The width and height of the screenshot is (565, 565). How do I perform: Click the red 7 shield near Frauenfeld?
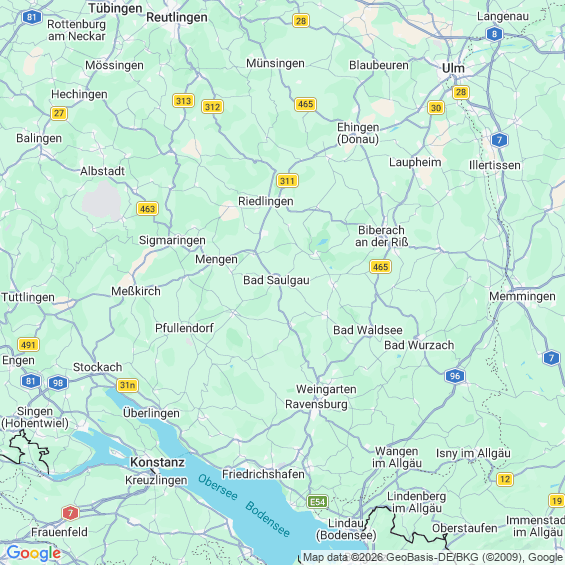tap(70, 513)
